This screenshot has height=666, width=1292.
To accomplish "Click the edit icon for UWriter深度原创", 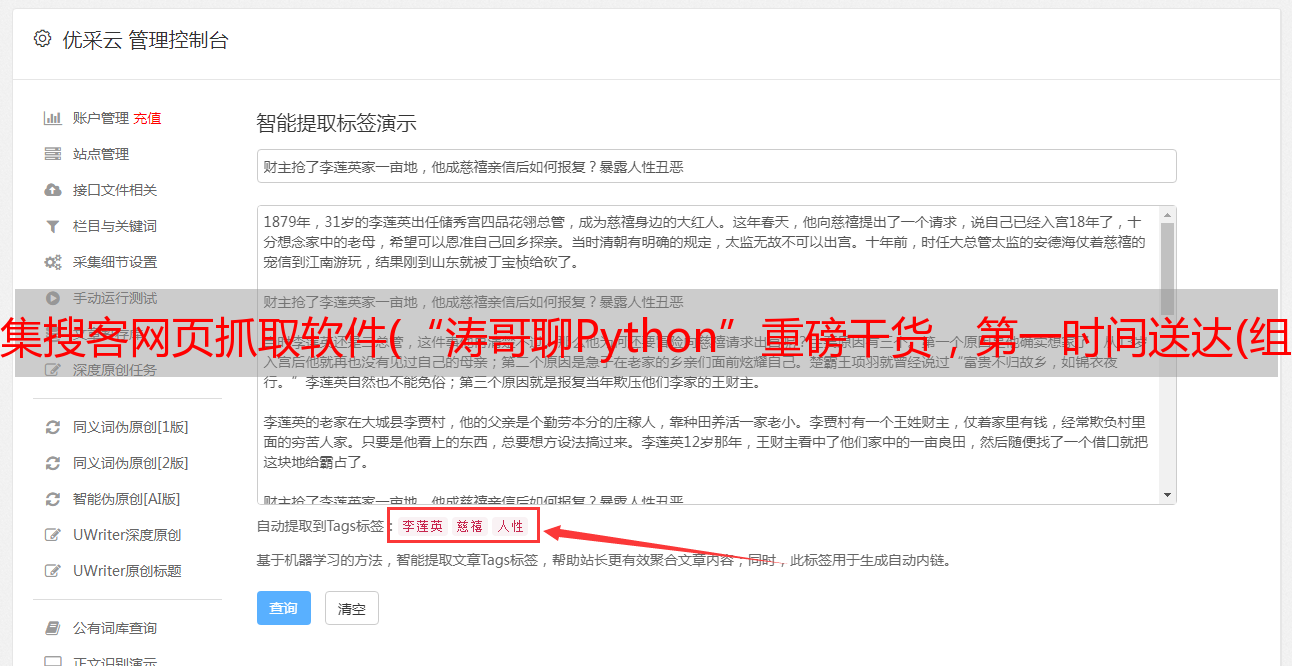I will (x=53, y=535).
